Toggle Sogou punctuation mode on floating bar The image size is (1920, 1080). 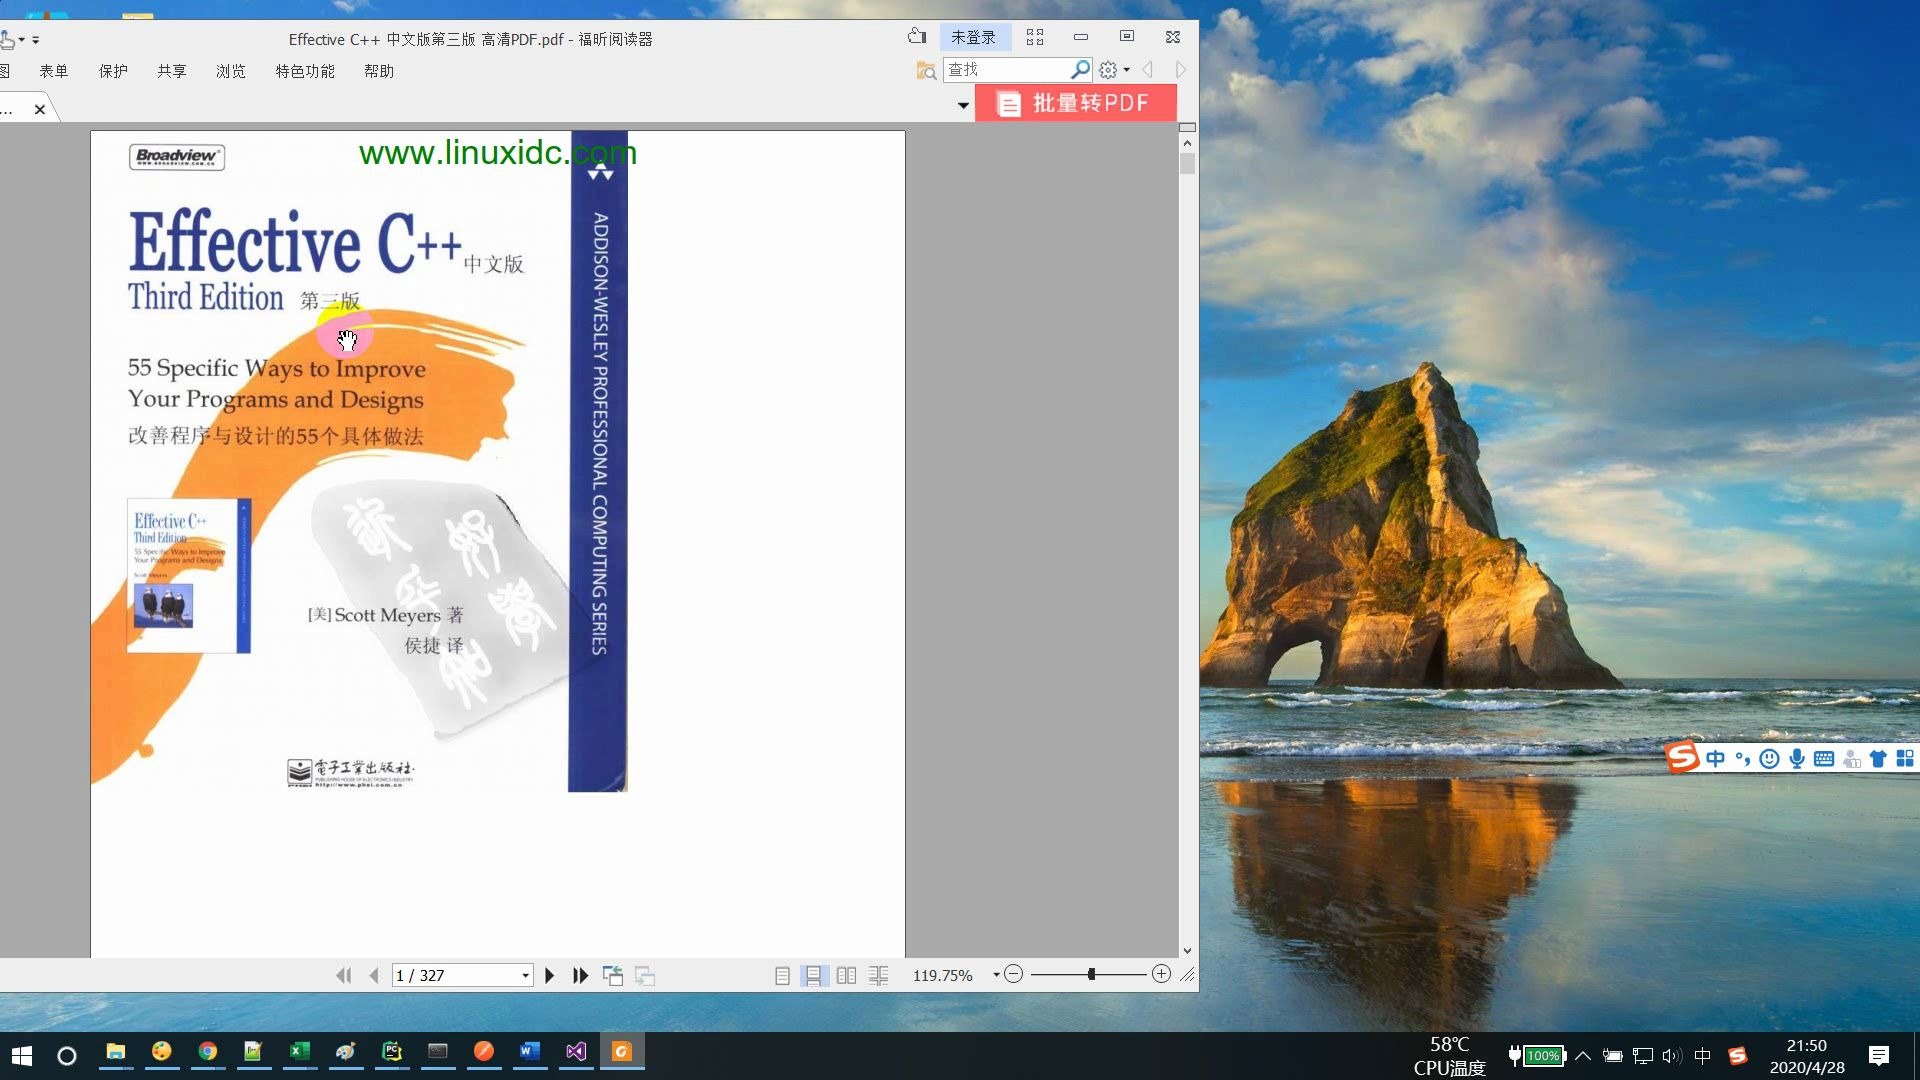tap(1743, 759)
